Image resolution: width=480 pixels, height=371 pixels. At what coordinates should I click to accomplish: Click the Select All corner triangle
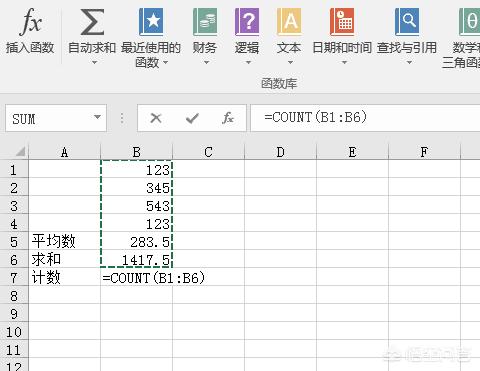pos(21,152)
